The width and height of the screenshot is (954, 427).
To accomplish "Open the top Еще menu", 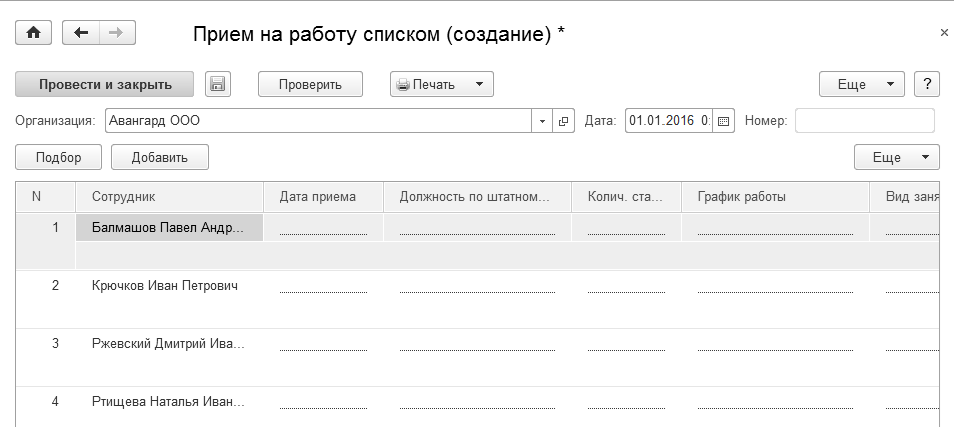I will point(861,84).
